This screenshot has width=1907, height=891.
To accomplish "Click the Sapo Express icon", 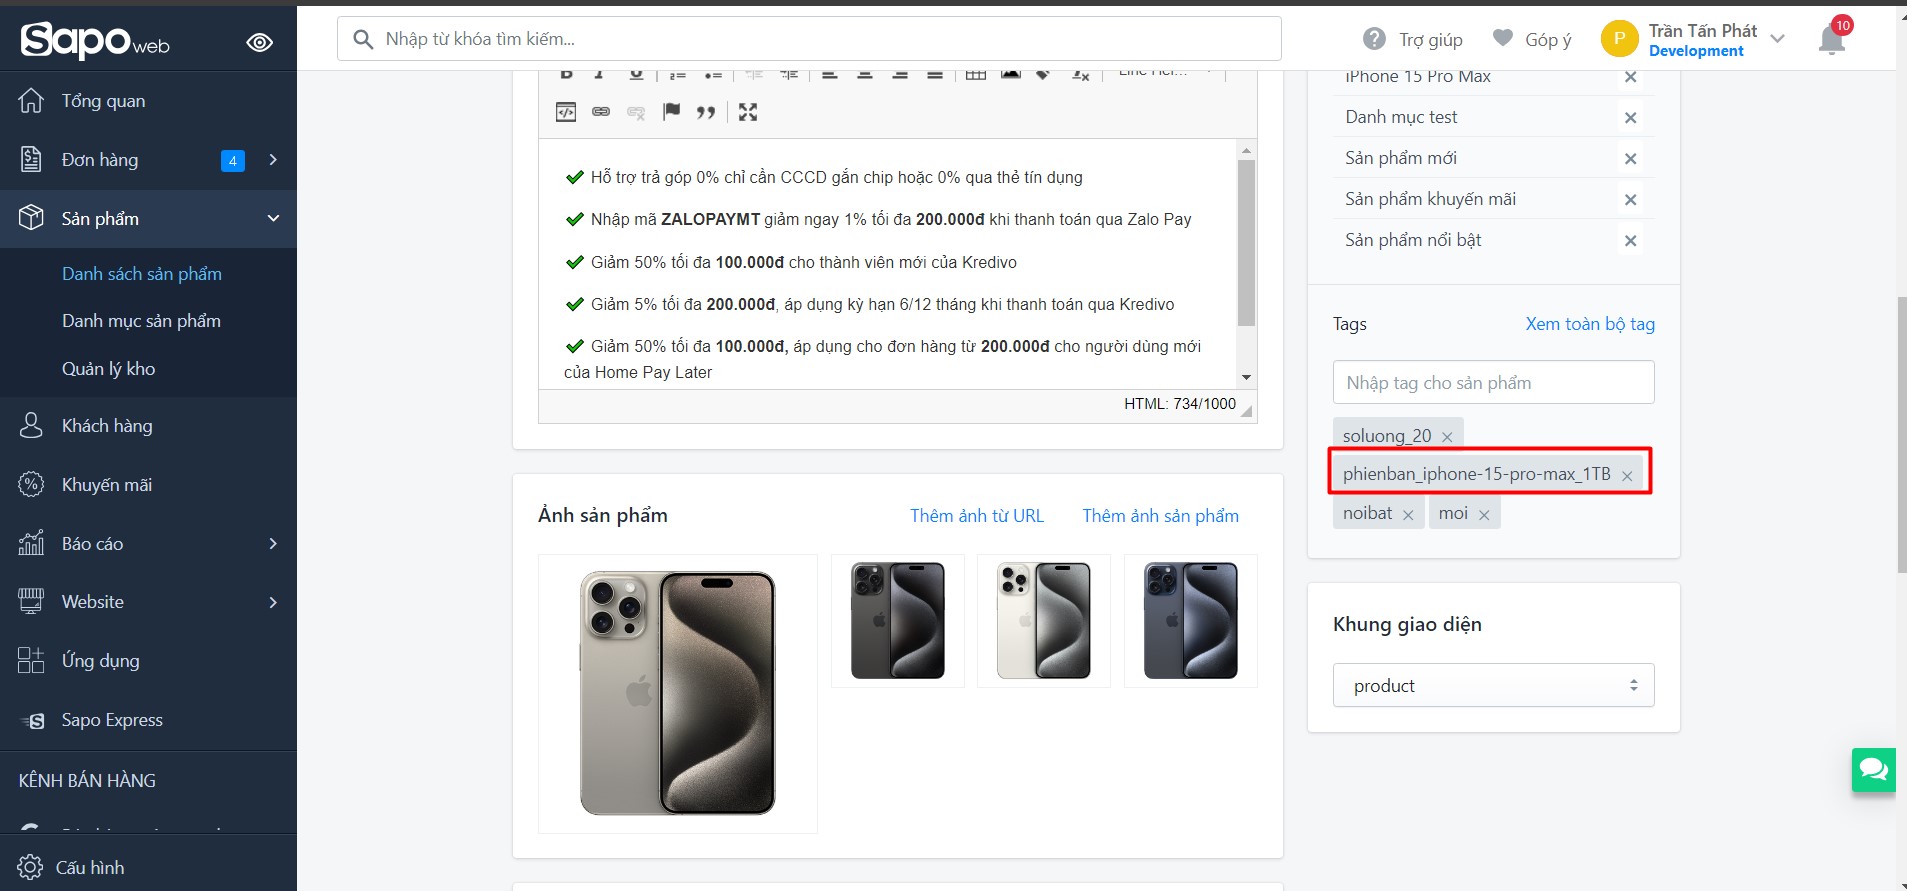I will pos(33,720).
